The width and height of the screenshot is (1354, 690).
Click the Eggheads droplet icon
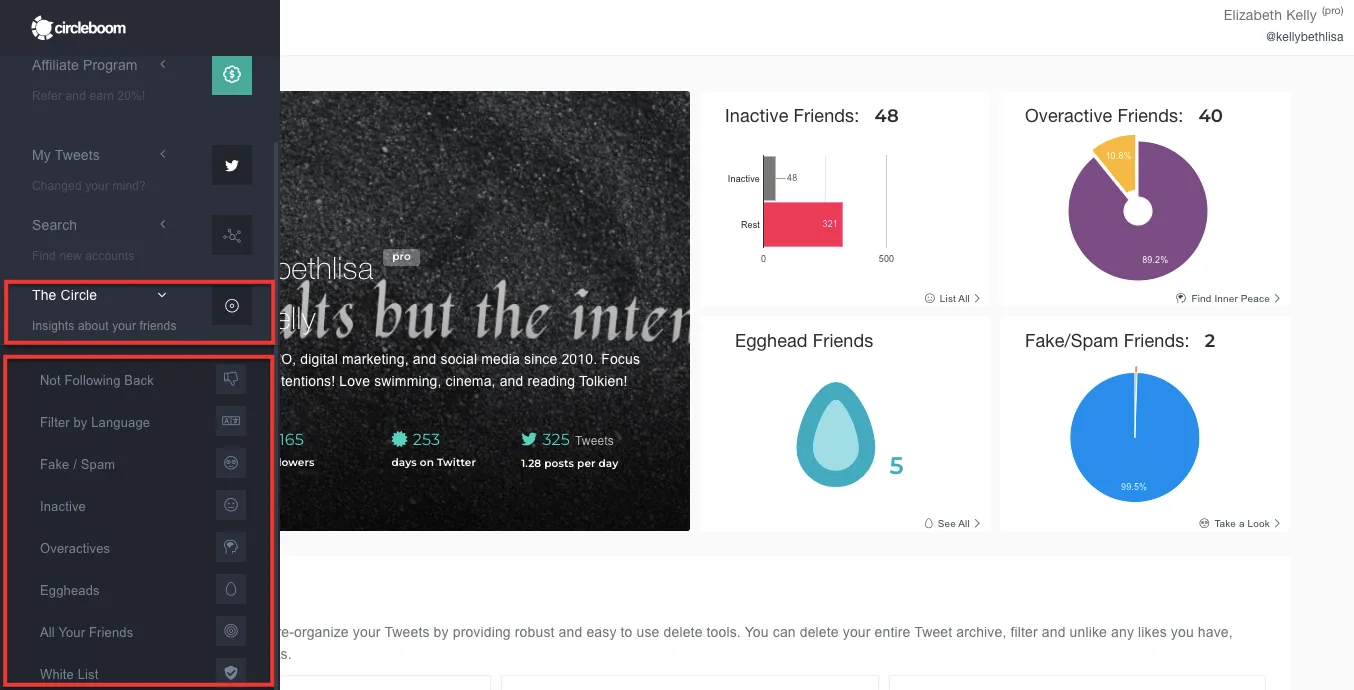(x=231, y=589)
